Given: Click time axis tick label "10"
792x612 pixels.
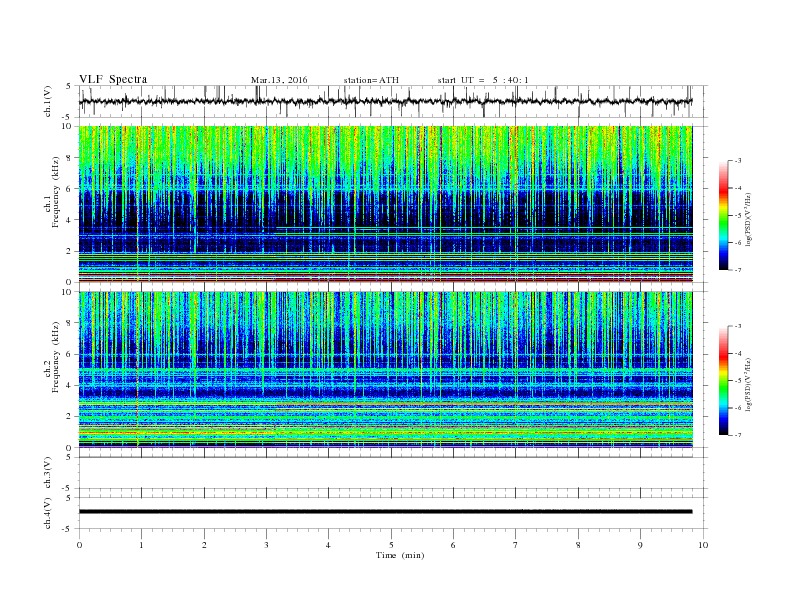Looking at the screenshot, I should click(x=703, y=545).
